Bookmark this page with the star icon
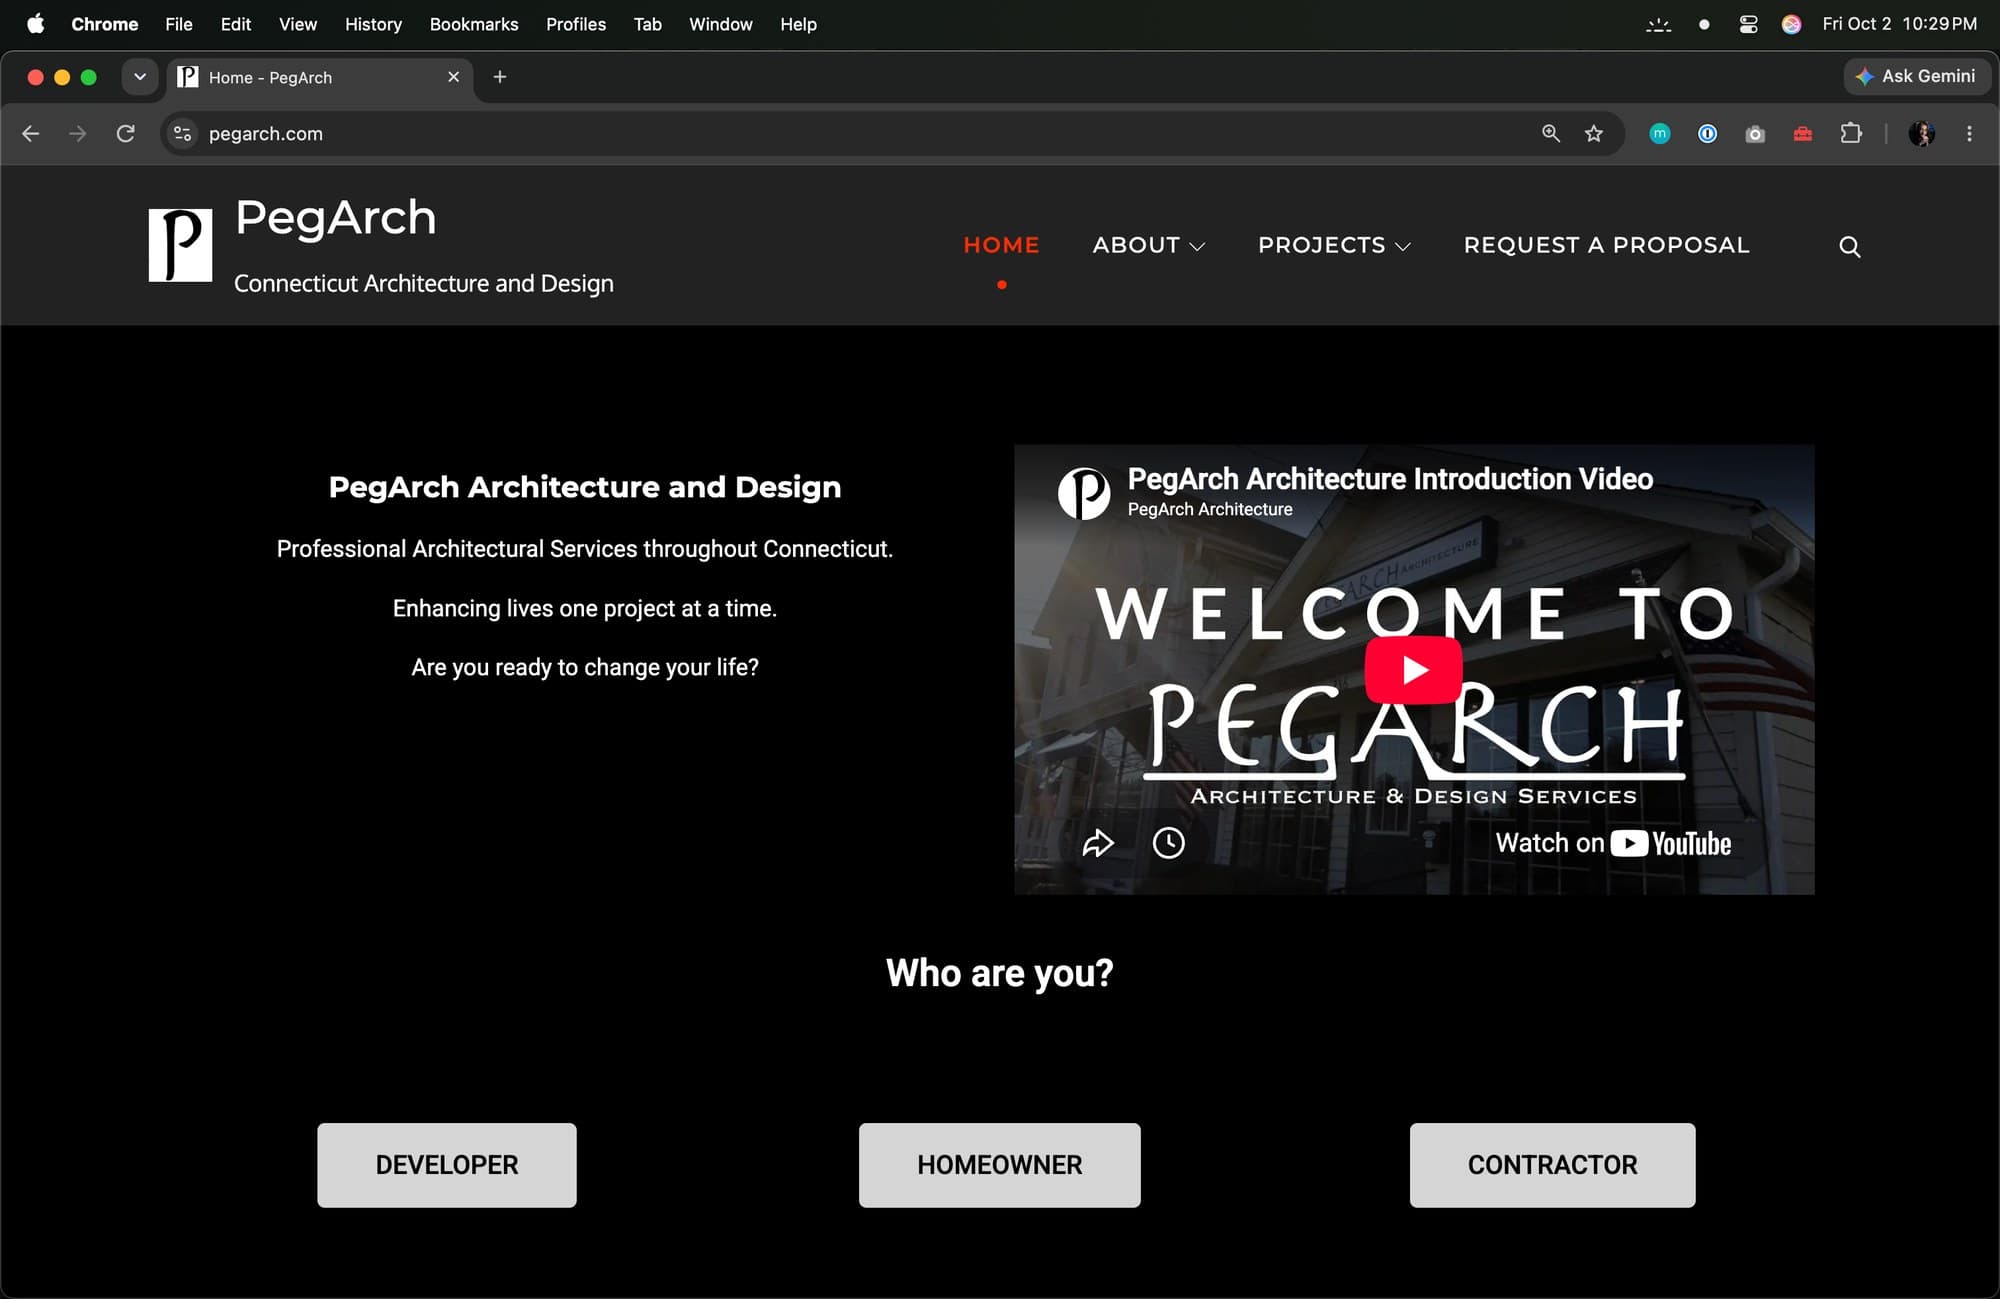This screenshot has width=2000, height=1299. [1594, 133]
